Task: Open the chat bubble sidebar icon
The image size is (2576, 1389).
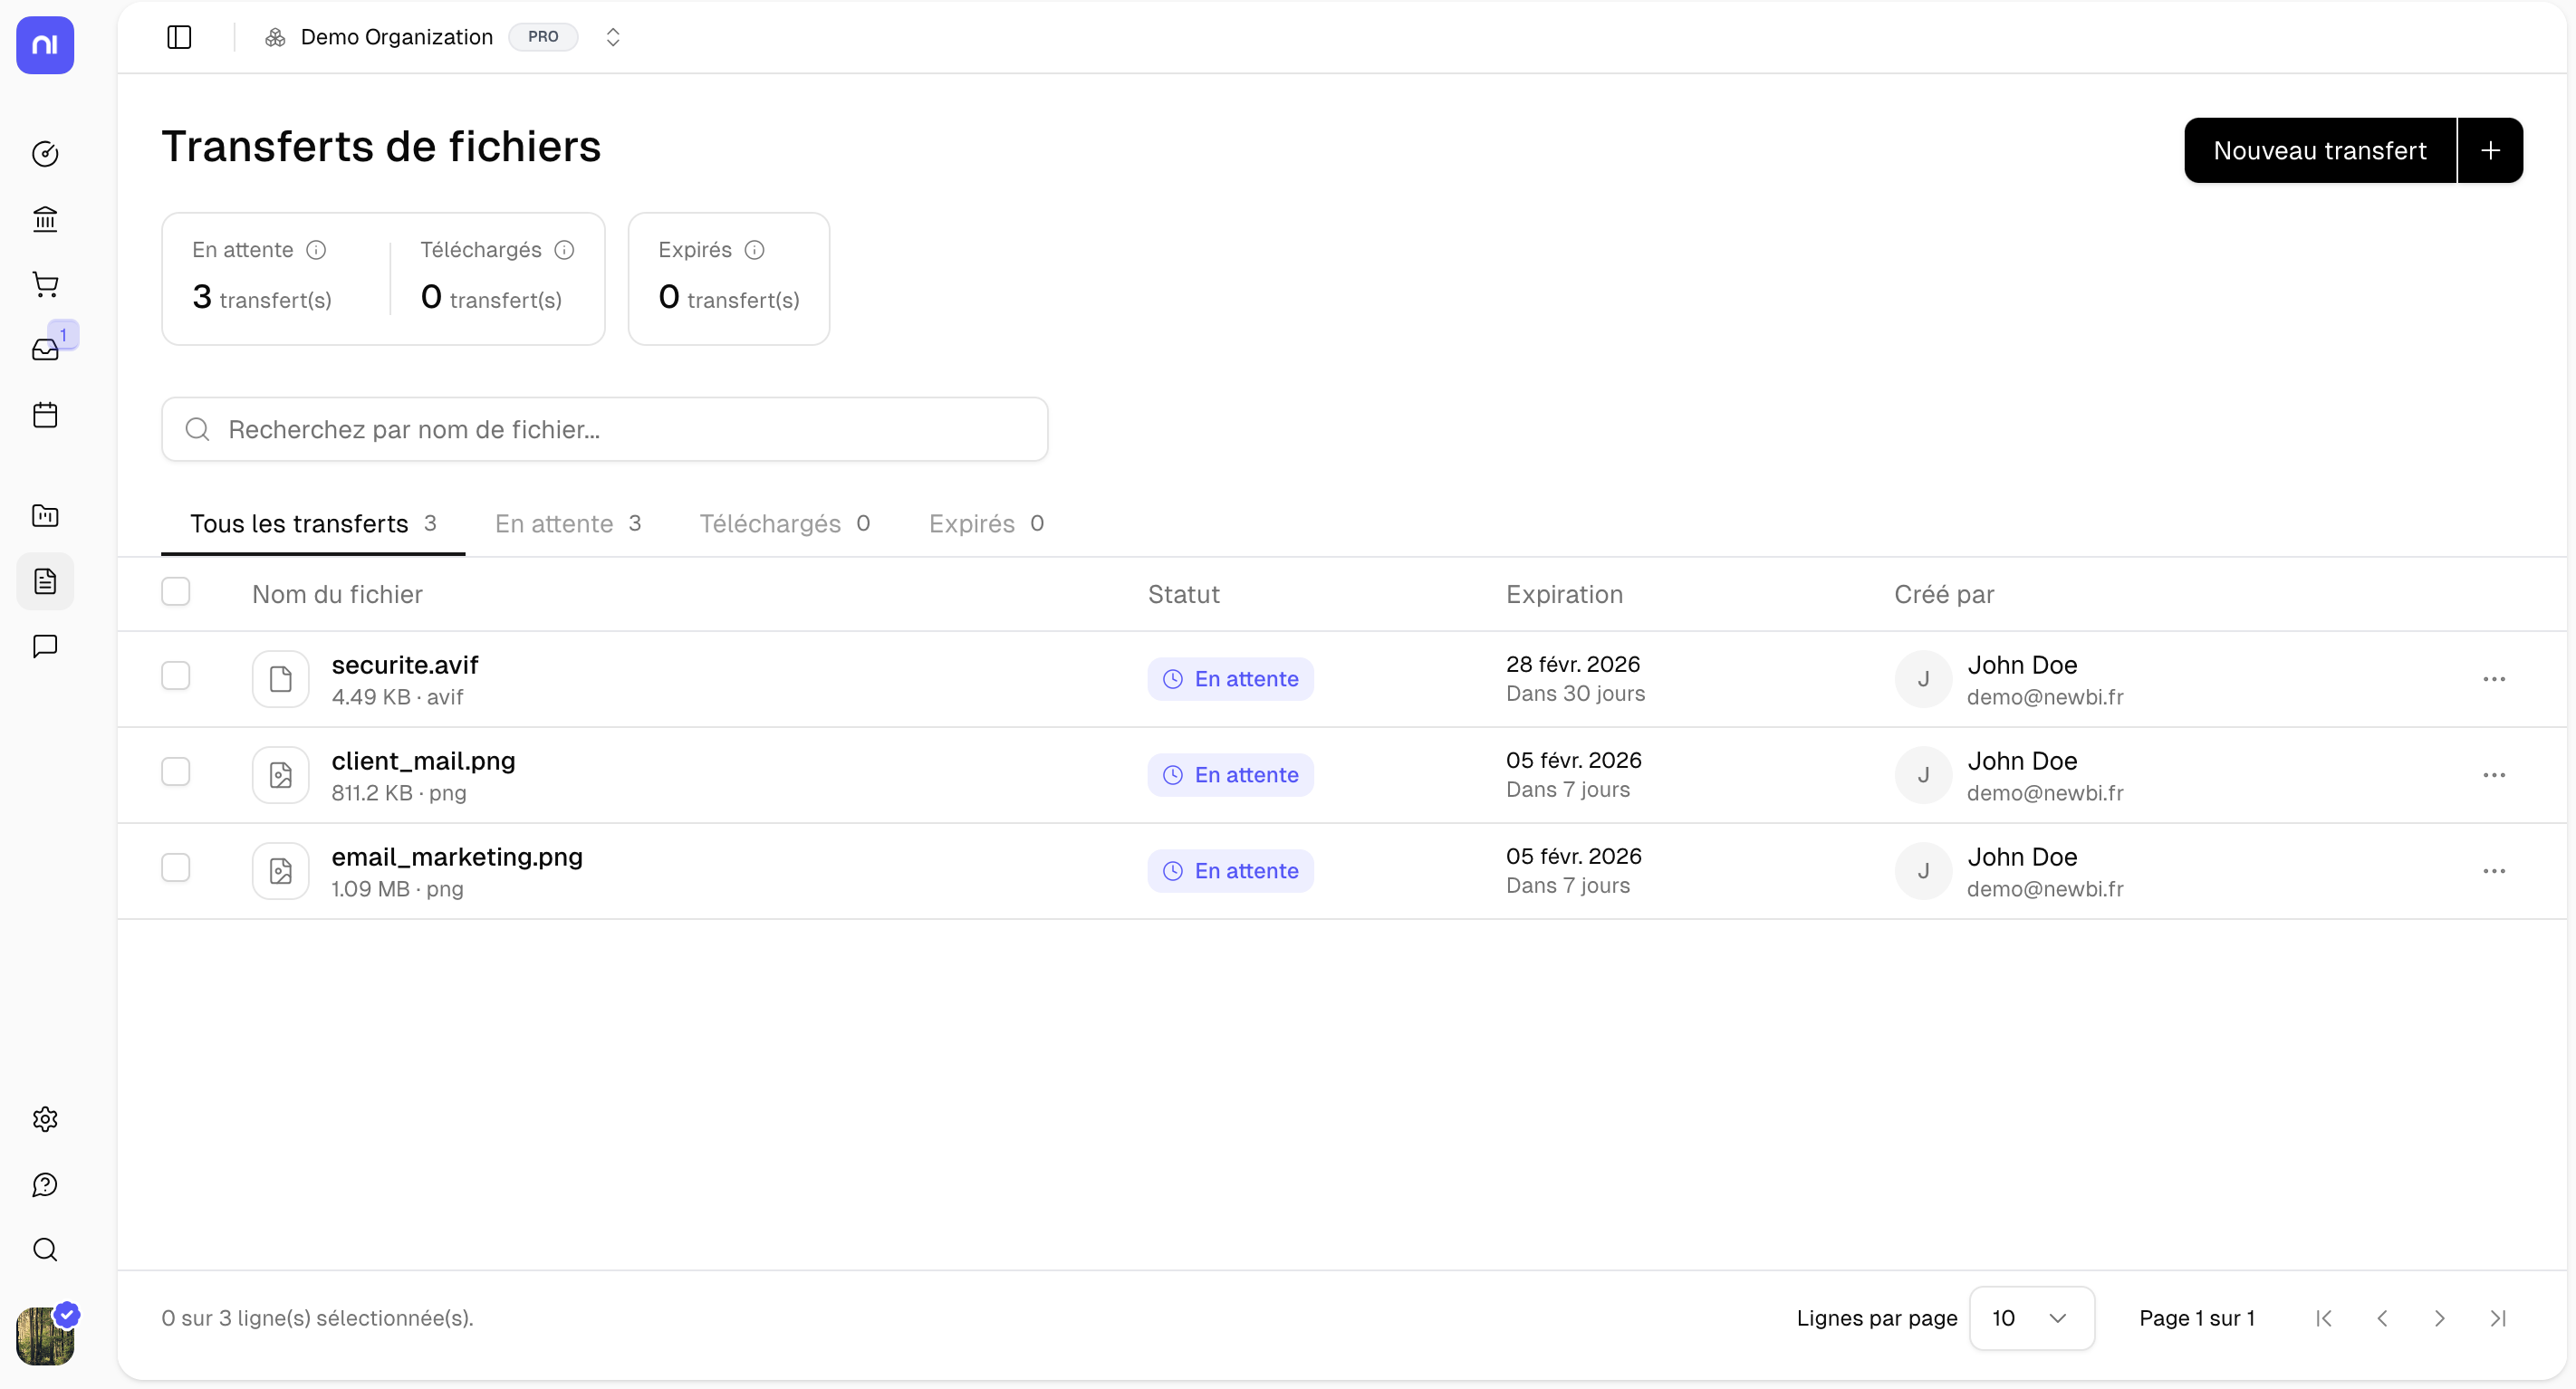Action: coord(45,646)
